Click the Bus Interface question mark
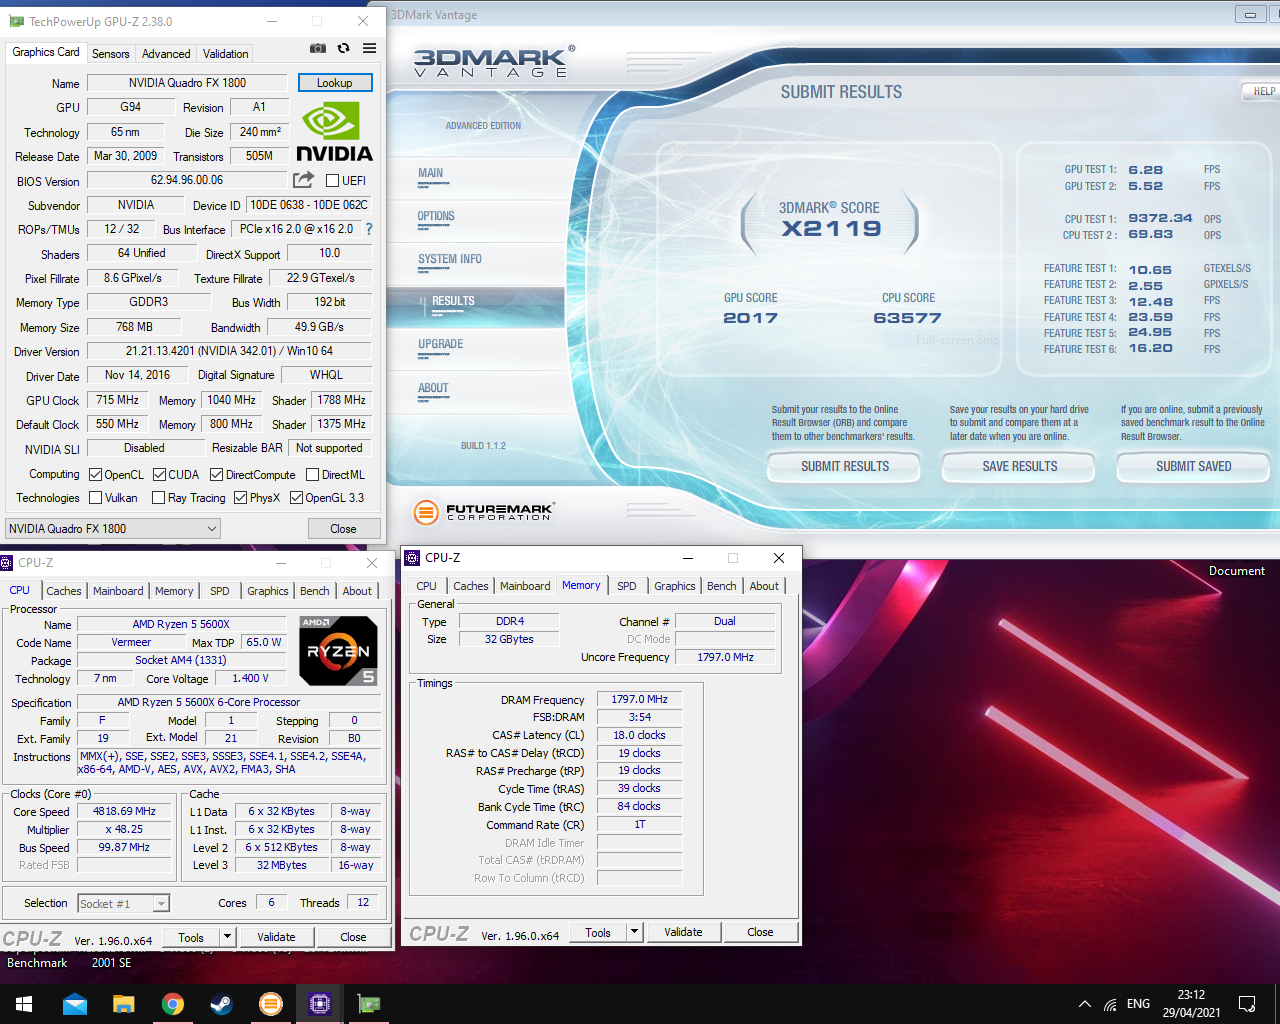This screenshot has height=1024, width=1280. [368, 229]
